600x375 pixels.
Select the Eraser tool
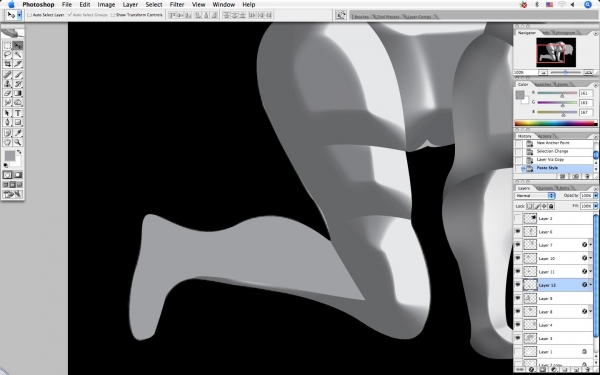pyautogui.click(x=7, y=93)
